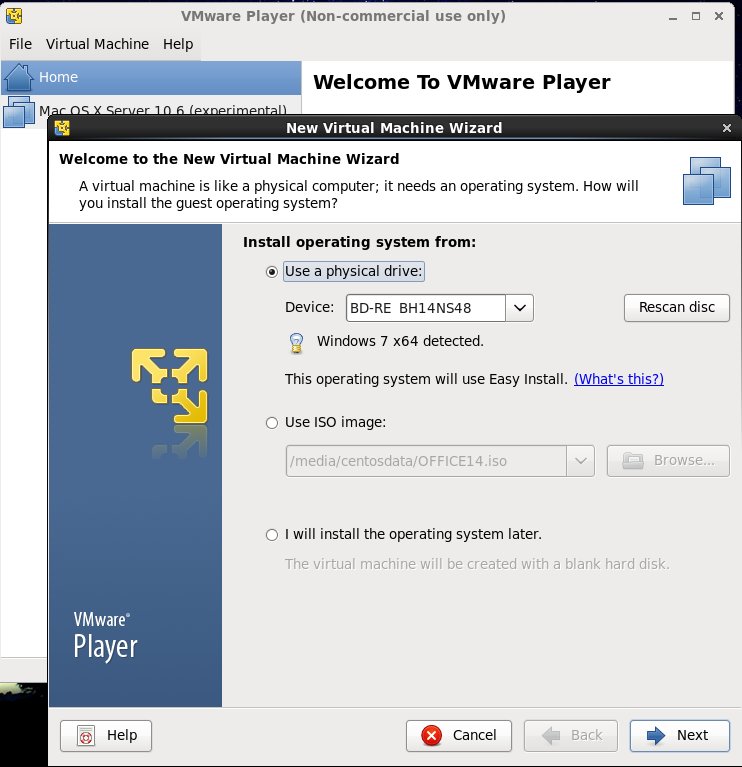Select the Use ISO image radio button

pyautogui.click(x=271, y=423)
